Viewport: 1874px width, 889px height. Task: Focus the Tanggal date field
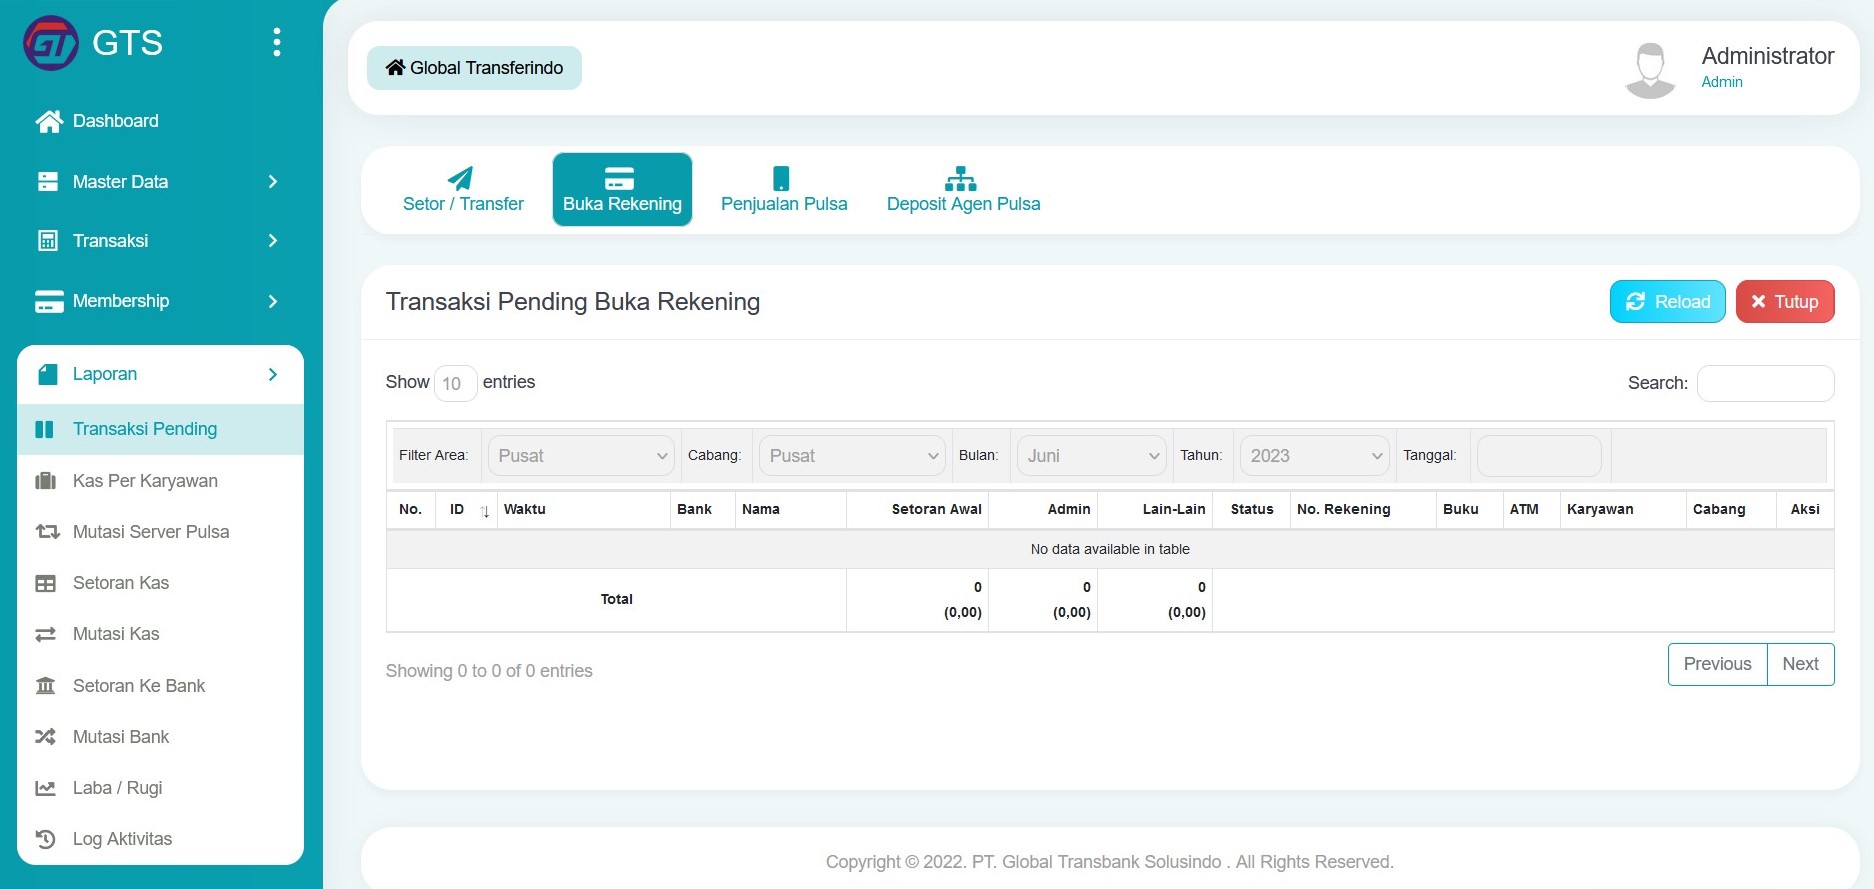coord(1539,456)
